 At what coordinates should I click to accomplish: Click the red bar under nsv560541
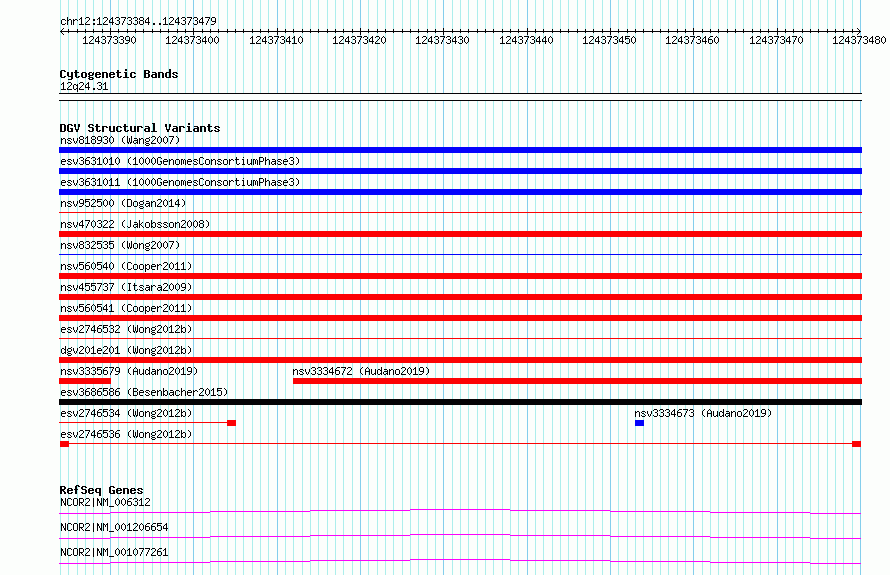(x=460, y=318)
